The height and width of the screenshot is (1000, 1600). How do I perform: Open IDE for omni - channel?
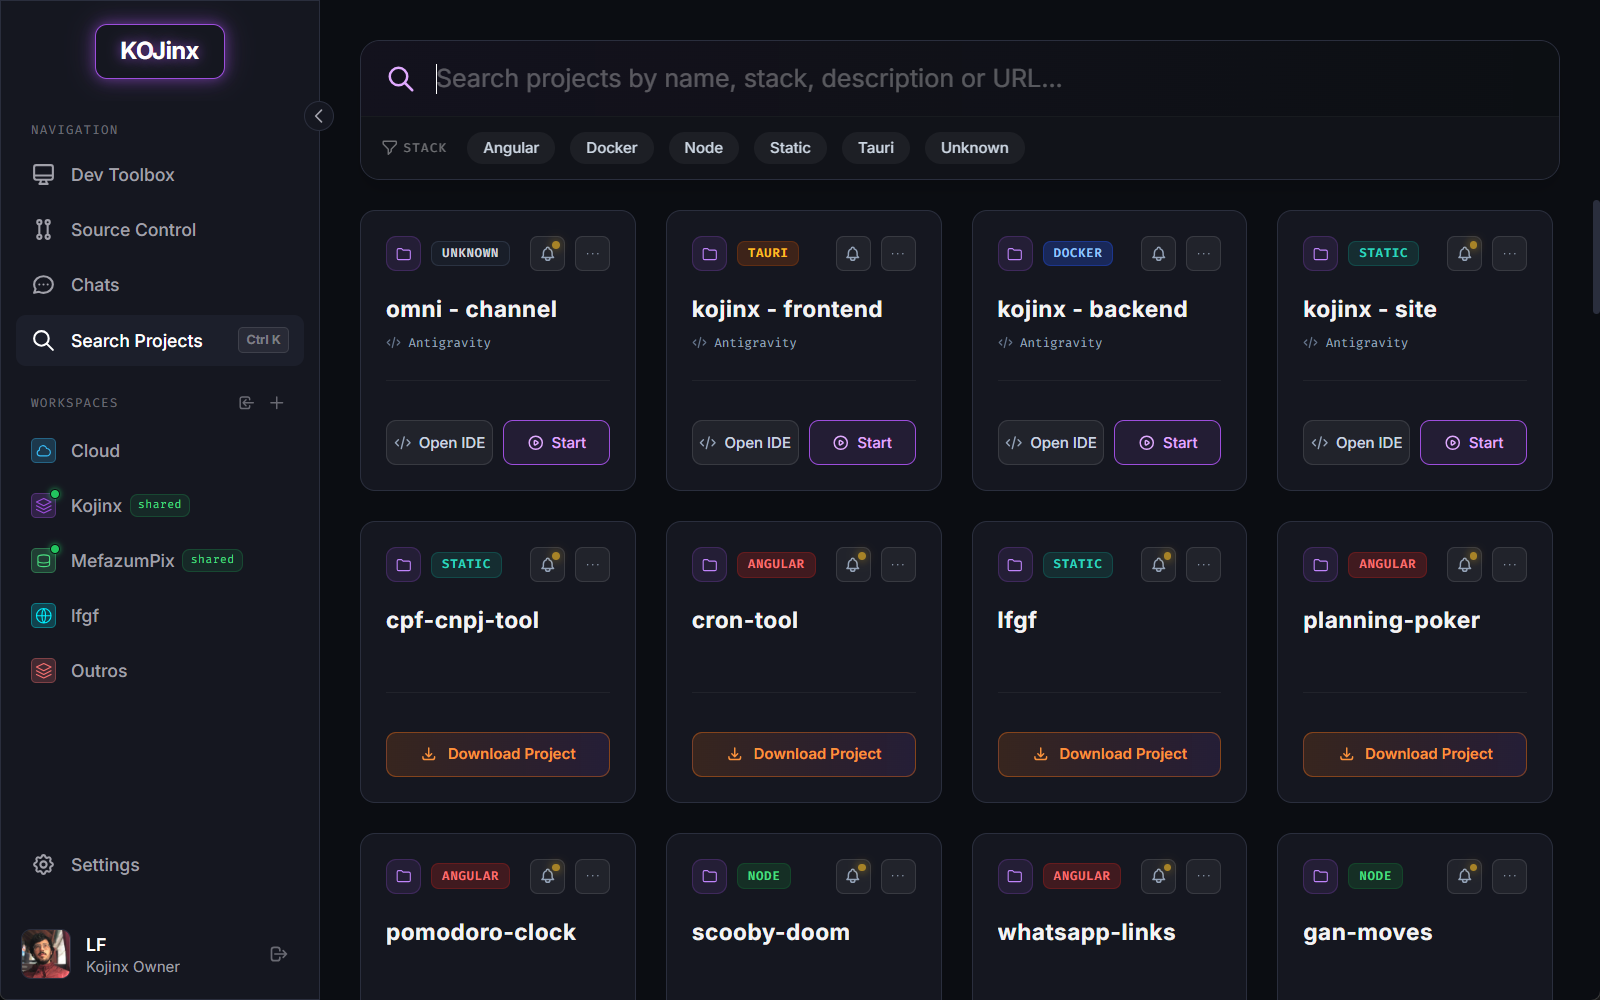click(x=439, y=443)
